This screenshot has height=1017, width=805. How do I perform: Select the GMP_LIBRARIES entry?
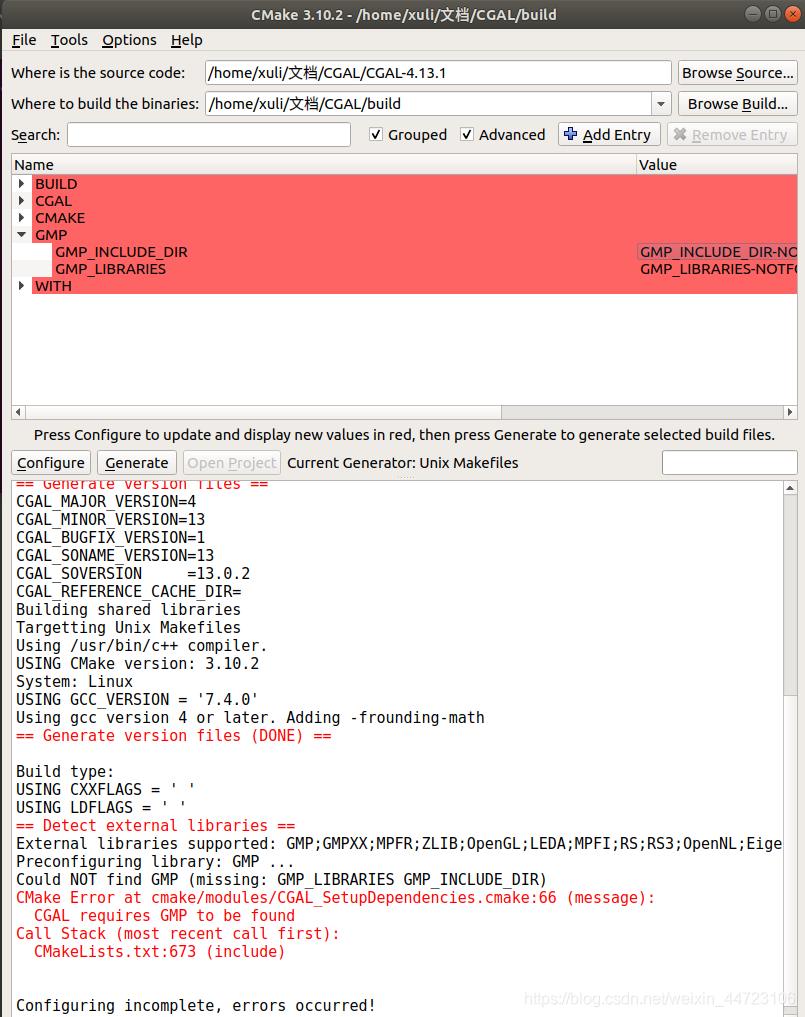click(110, 269)
